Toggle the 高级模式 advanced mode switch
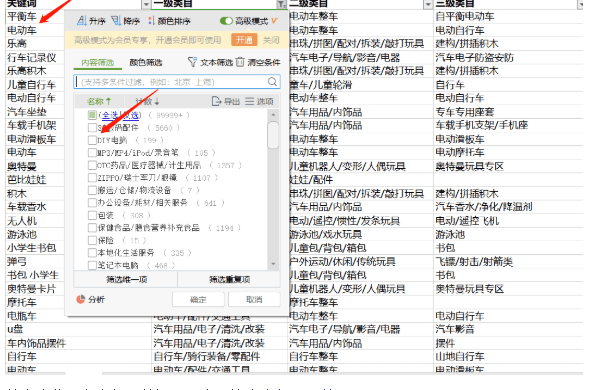This screenshot has width=590, height=390. [226, 21]
